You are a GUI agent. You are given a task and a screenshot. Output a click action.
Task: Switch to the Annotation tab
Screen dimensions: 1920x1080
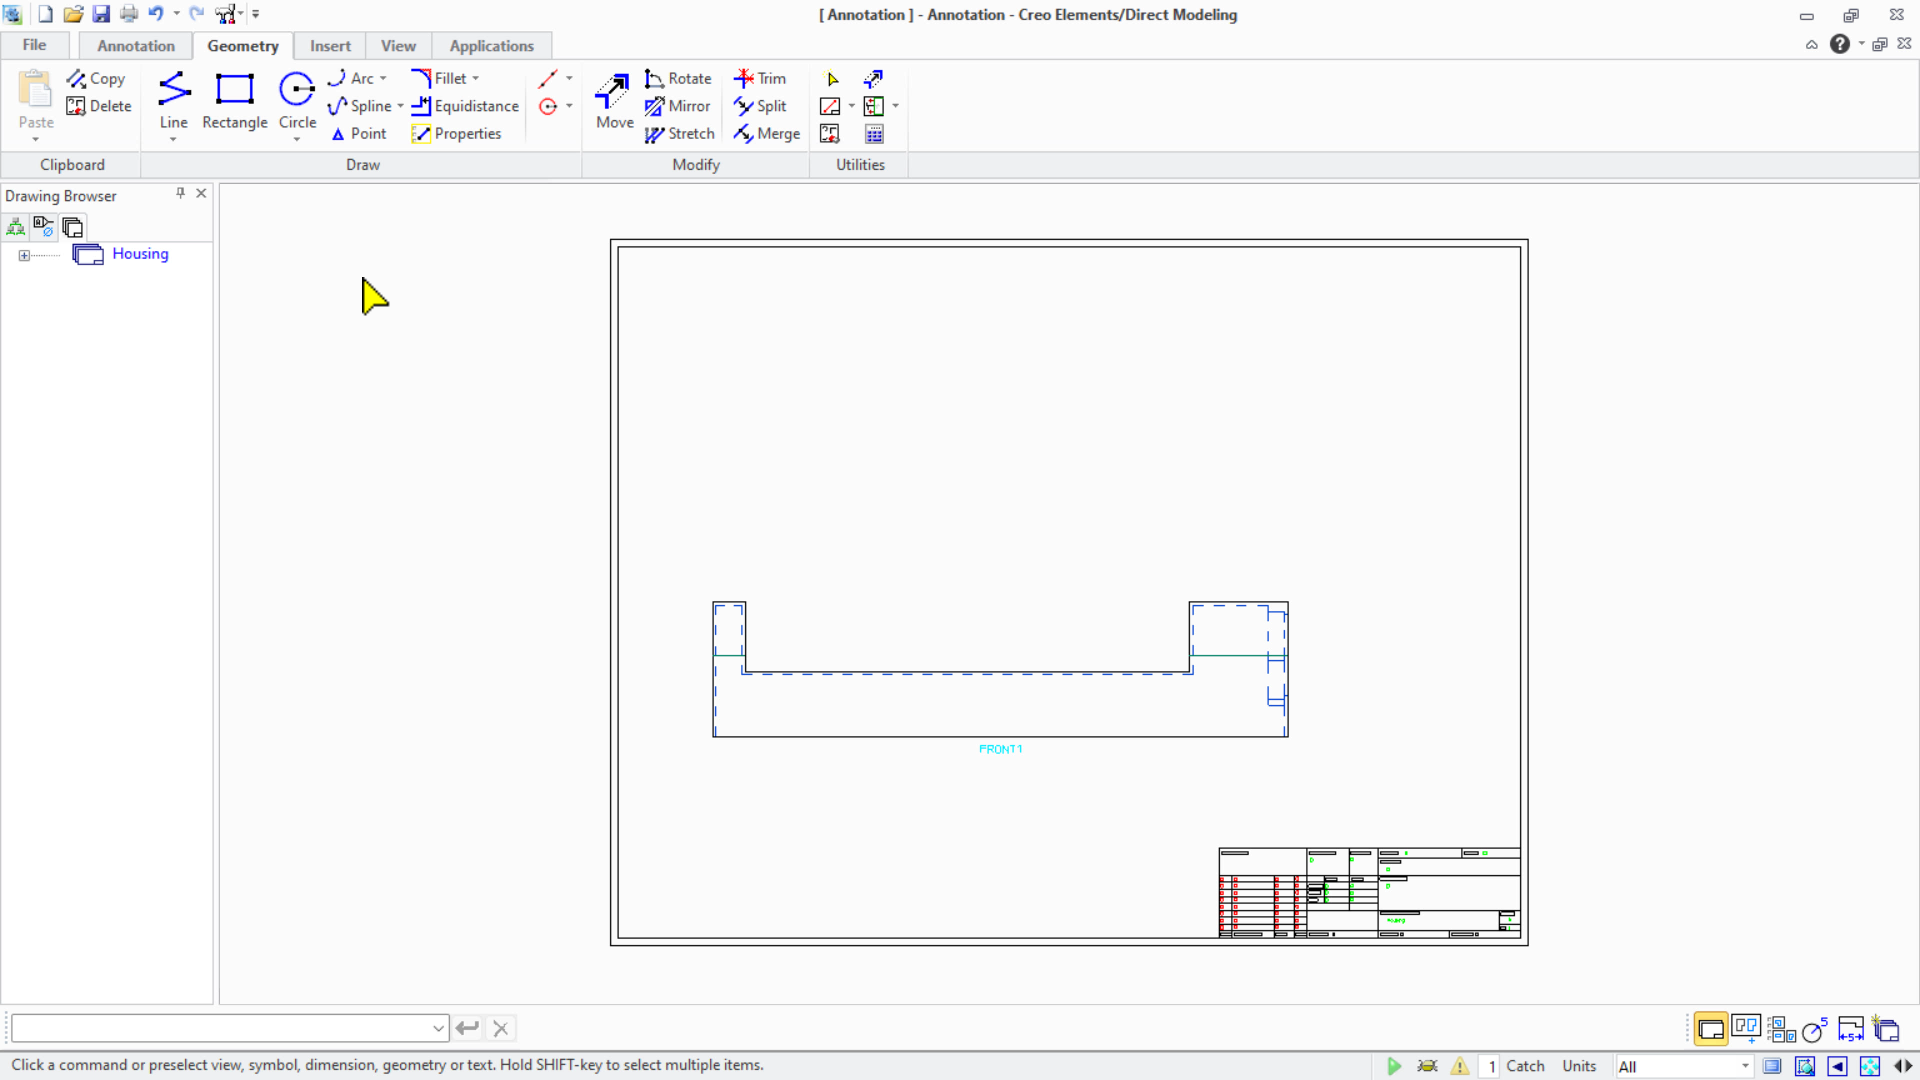(136, 46)
